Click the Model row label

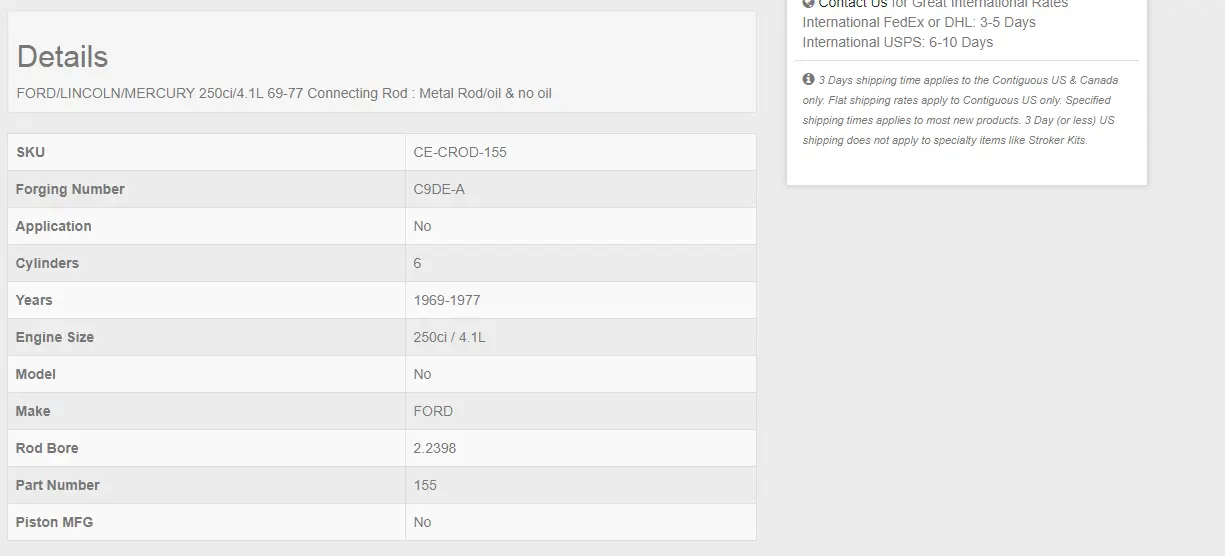(36, 374)
